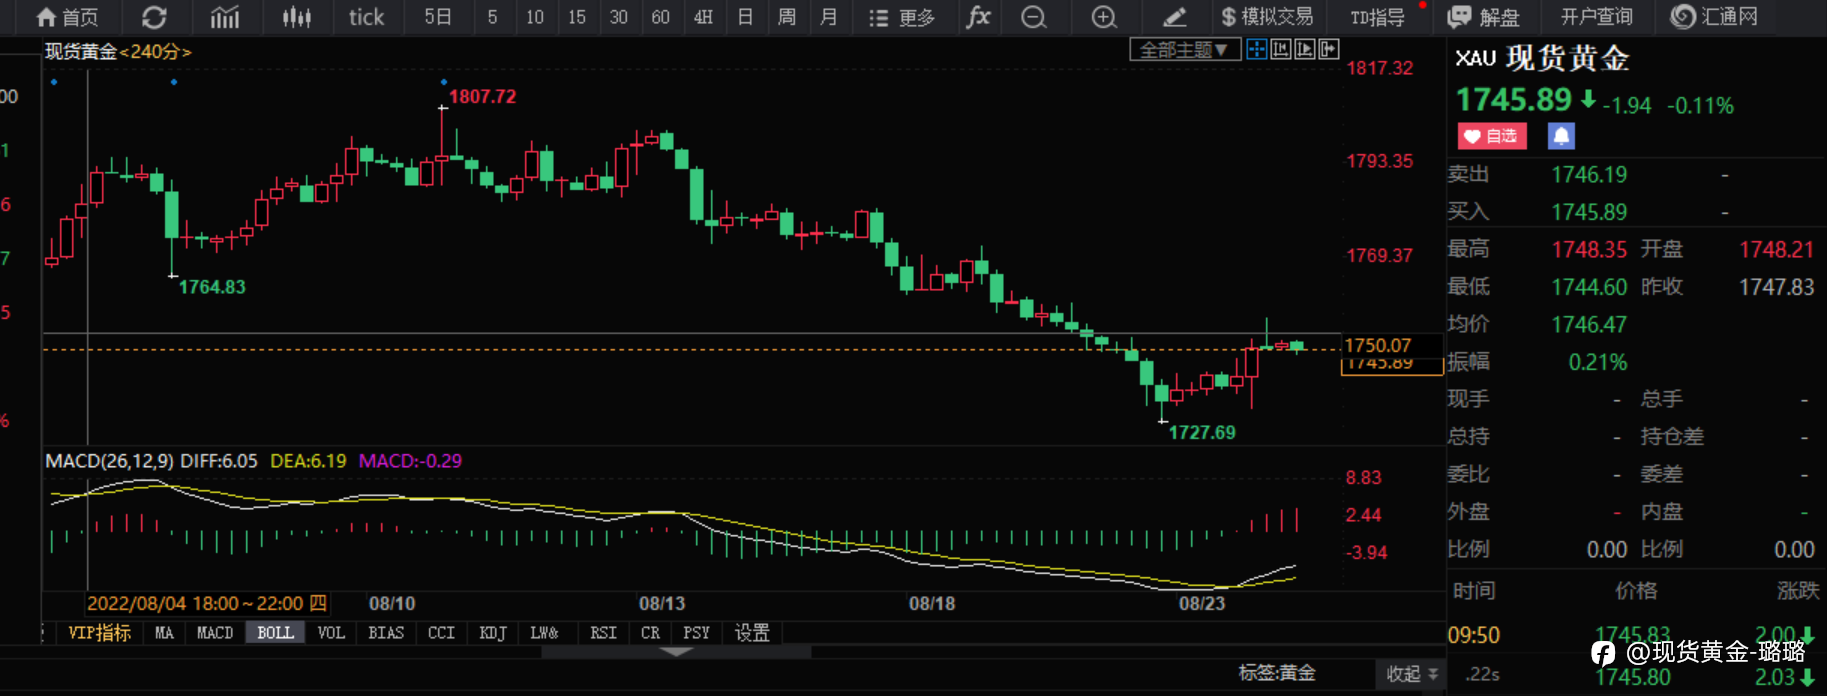Toggle the 自选 favorite heart button
Viewport: 1827px width, 696px height.
click(x=1491, y=136)
